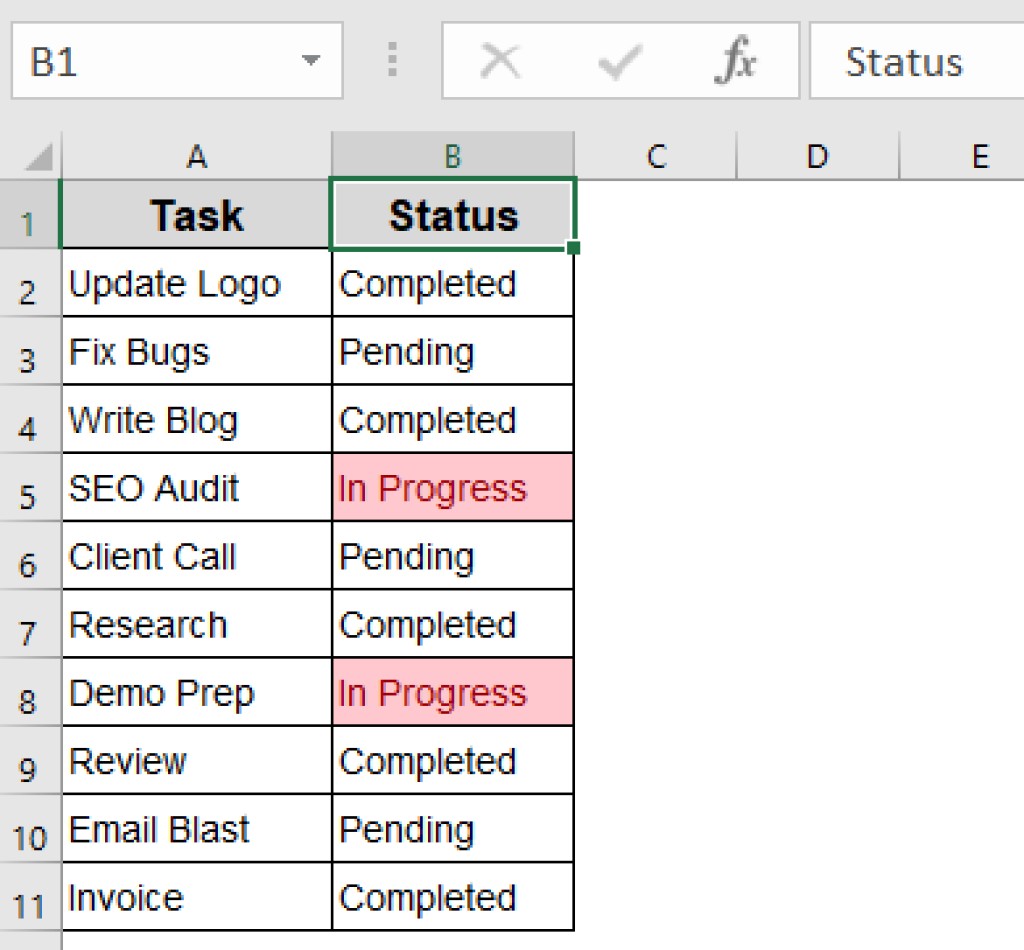Click the Cancel (X) icon beside the formula bar
The height and width of the screenshot is (950, 1024).
click(x=501, y=60)
